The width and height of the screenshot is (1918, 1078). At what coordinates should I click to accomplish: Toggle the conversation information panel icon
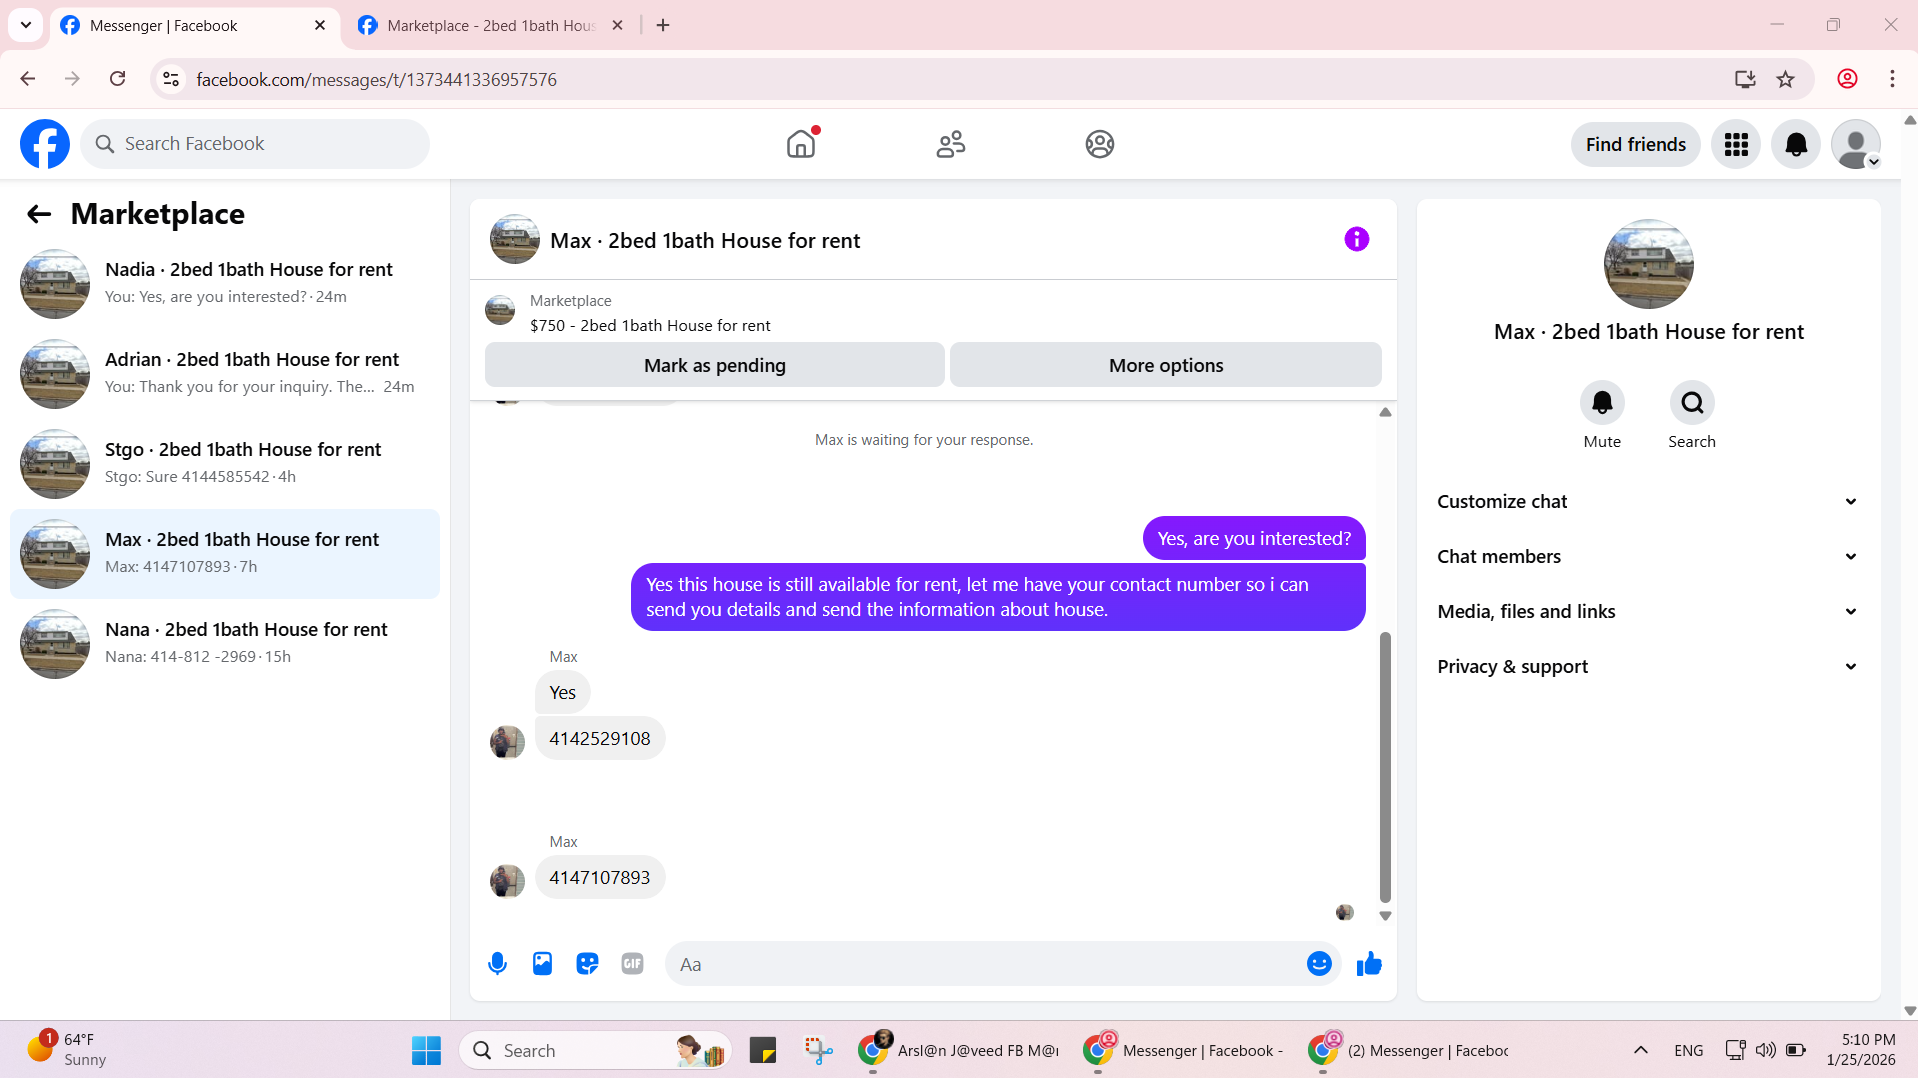point(1356,239)
